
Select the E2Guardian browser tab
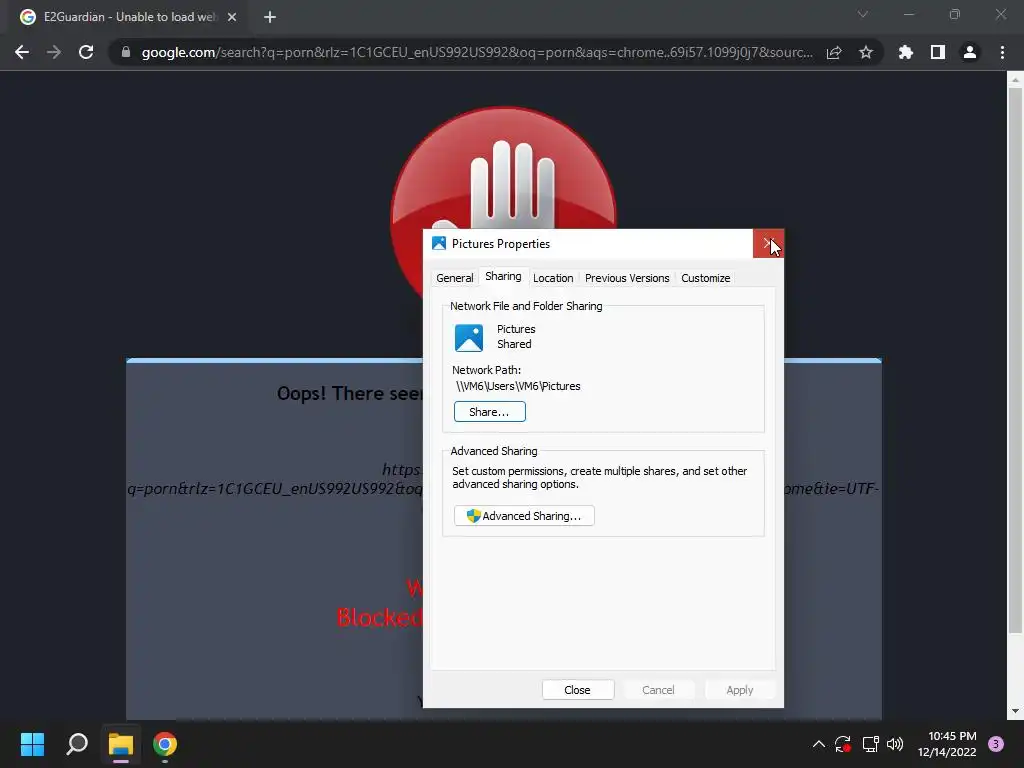tap(128, 17)
